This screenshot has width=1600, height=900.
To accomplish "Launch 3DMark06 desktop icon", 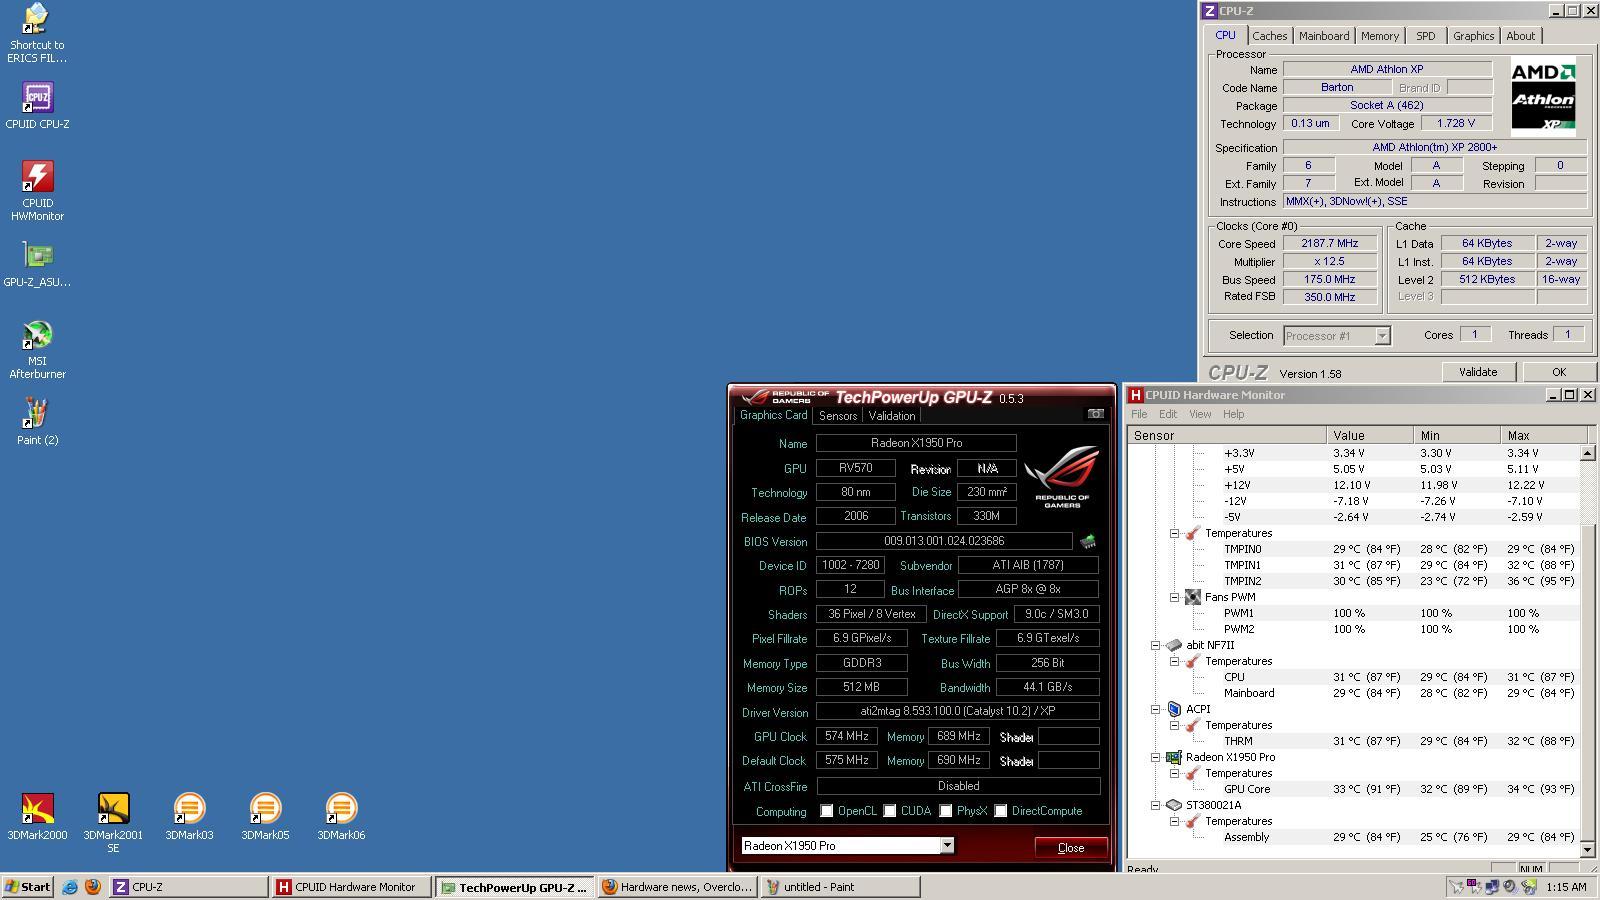I will coord(341,816).
